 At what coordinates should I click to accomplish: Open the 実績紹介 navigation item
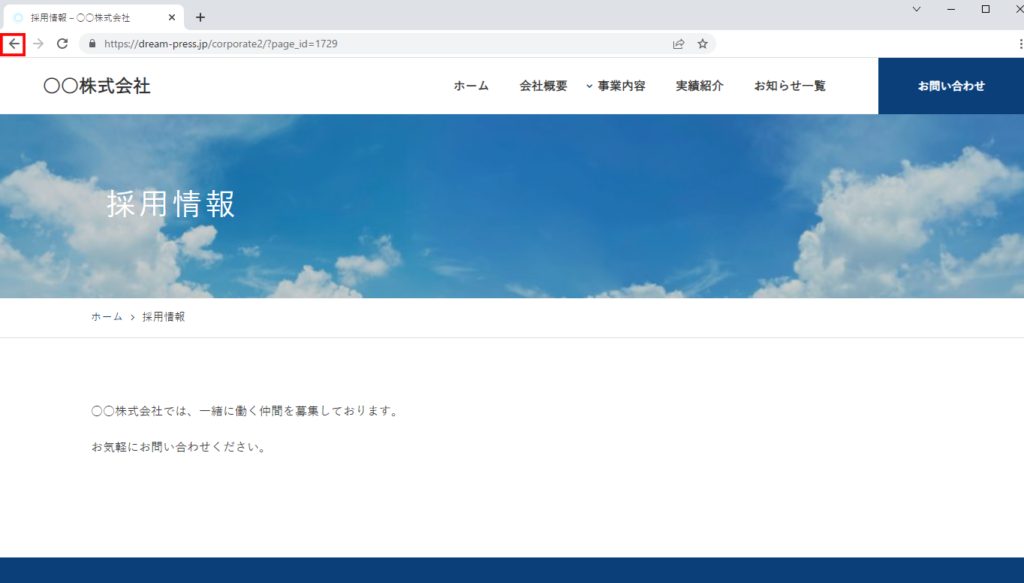[699, 86]
